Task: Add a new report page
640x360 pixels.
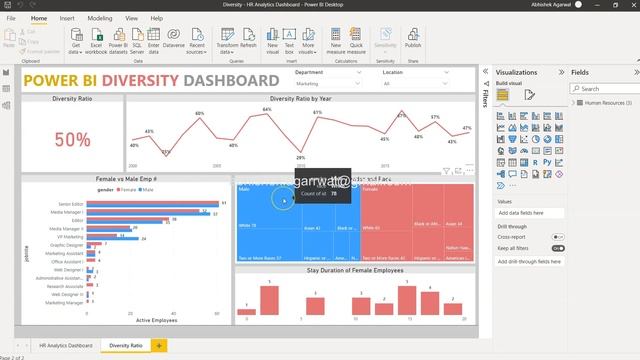Action: tap(159, 346)
